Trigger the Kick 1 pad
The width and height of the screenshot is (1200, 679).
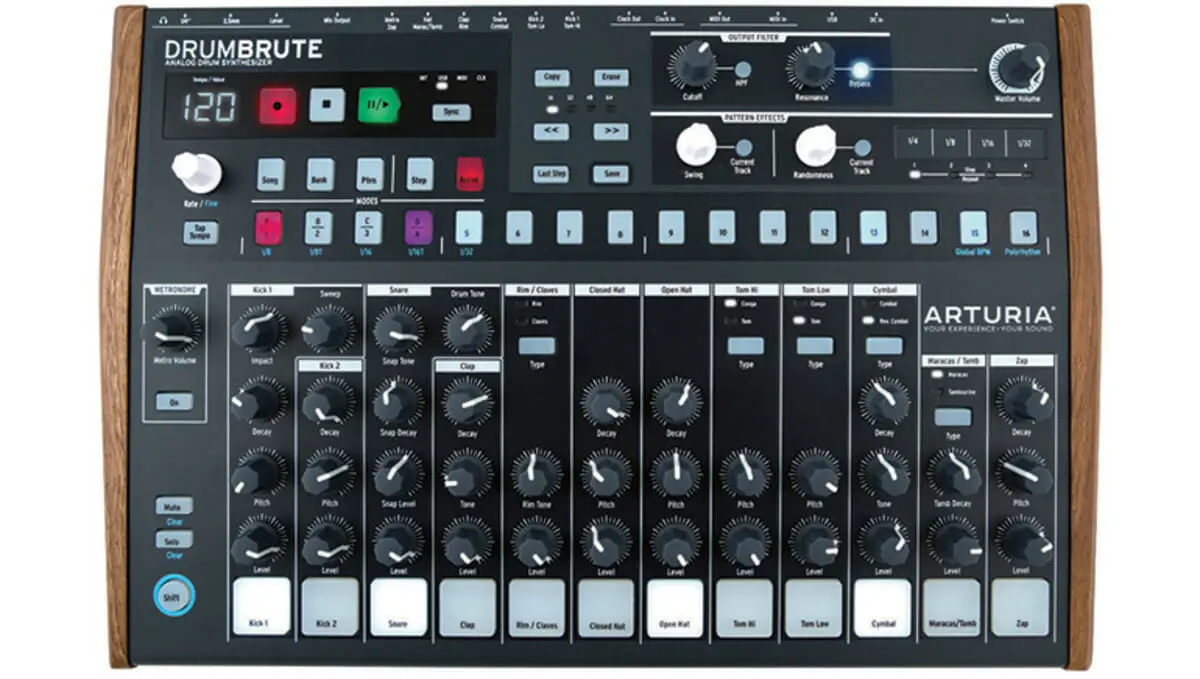click(x=261, y=607)
